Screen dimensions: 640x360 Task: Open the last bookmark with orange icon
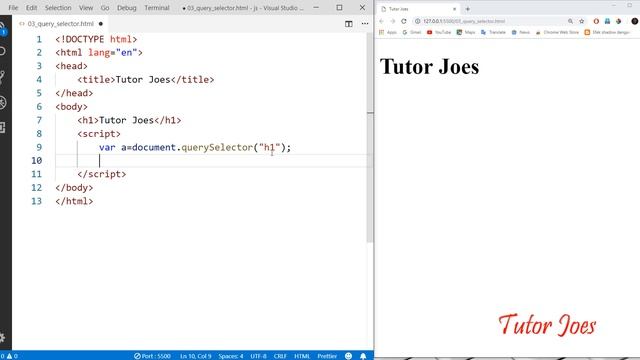tap(607, 32)
